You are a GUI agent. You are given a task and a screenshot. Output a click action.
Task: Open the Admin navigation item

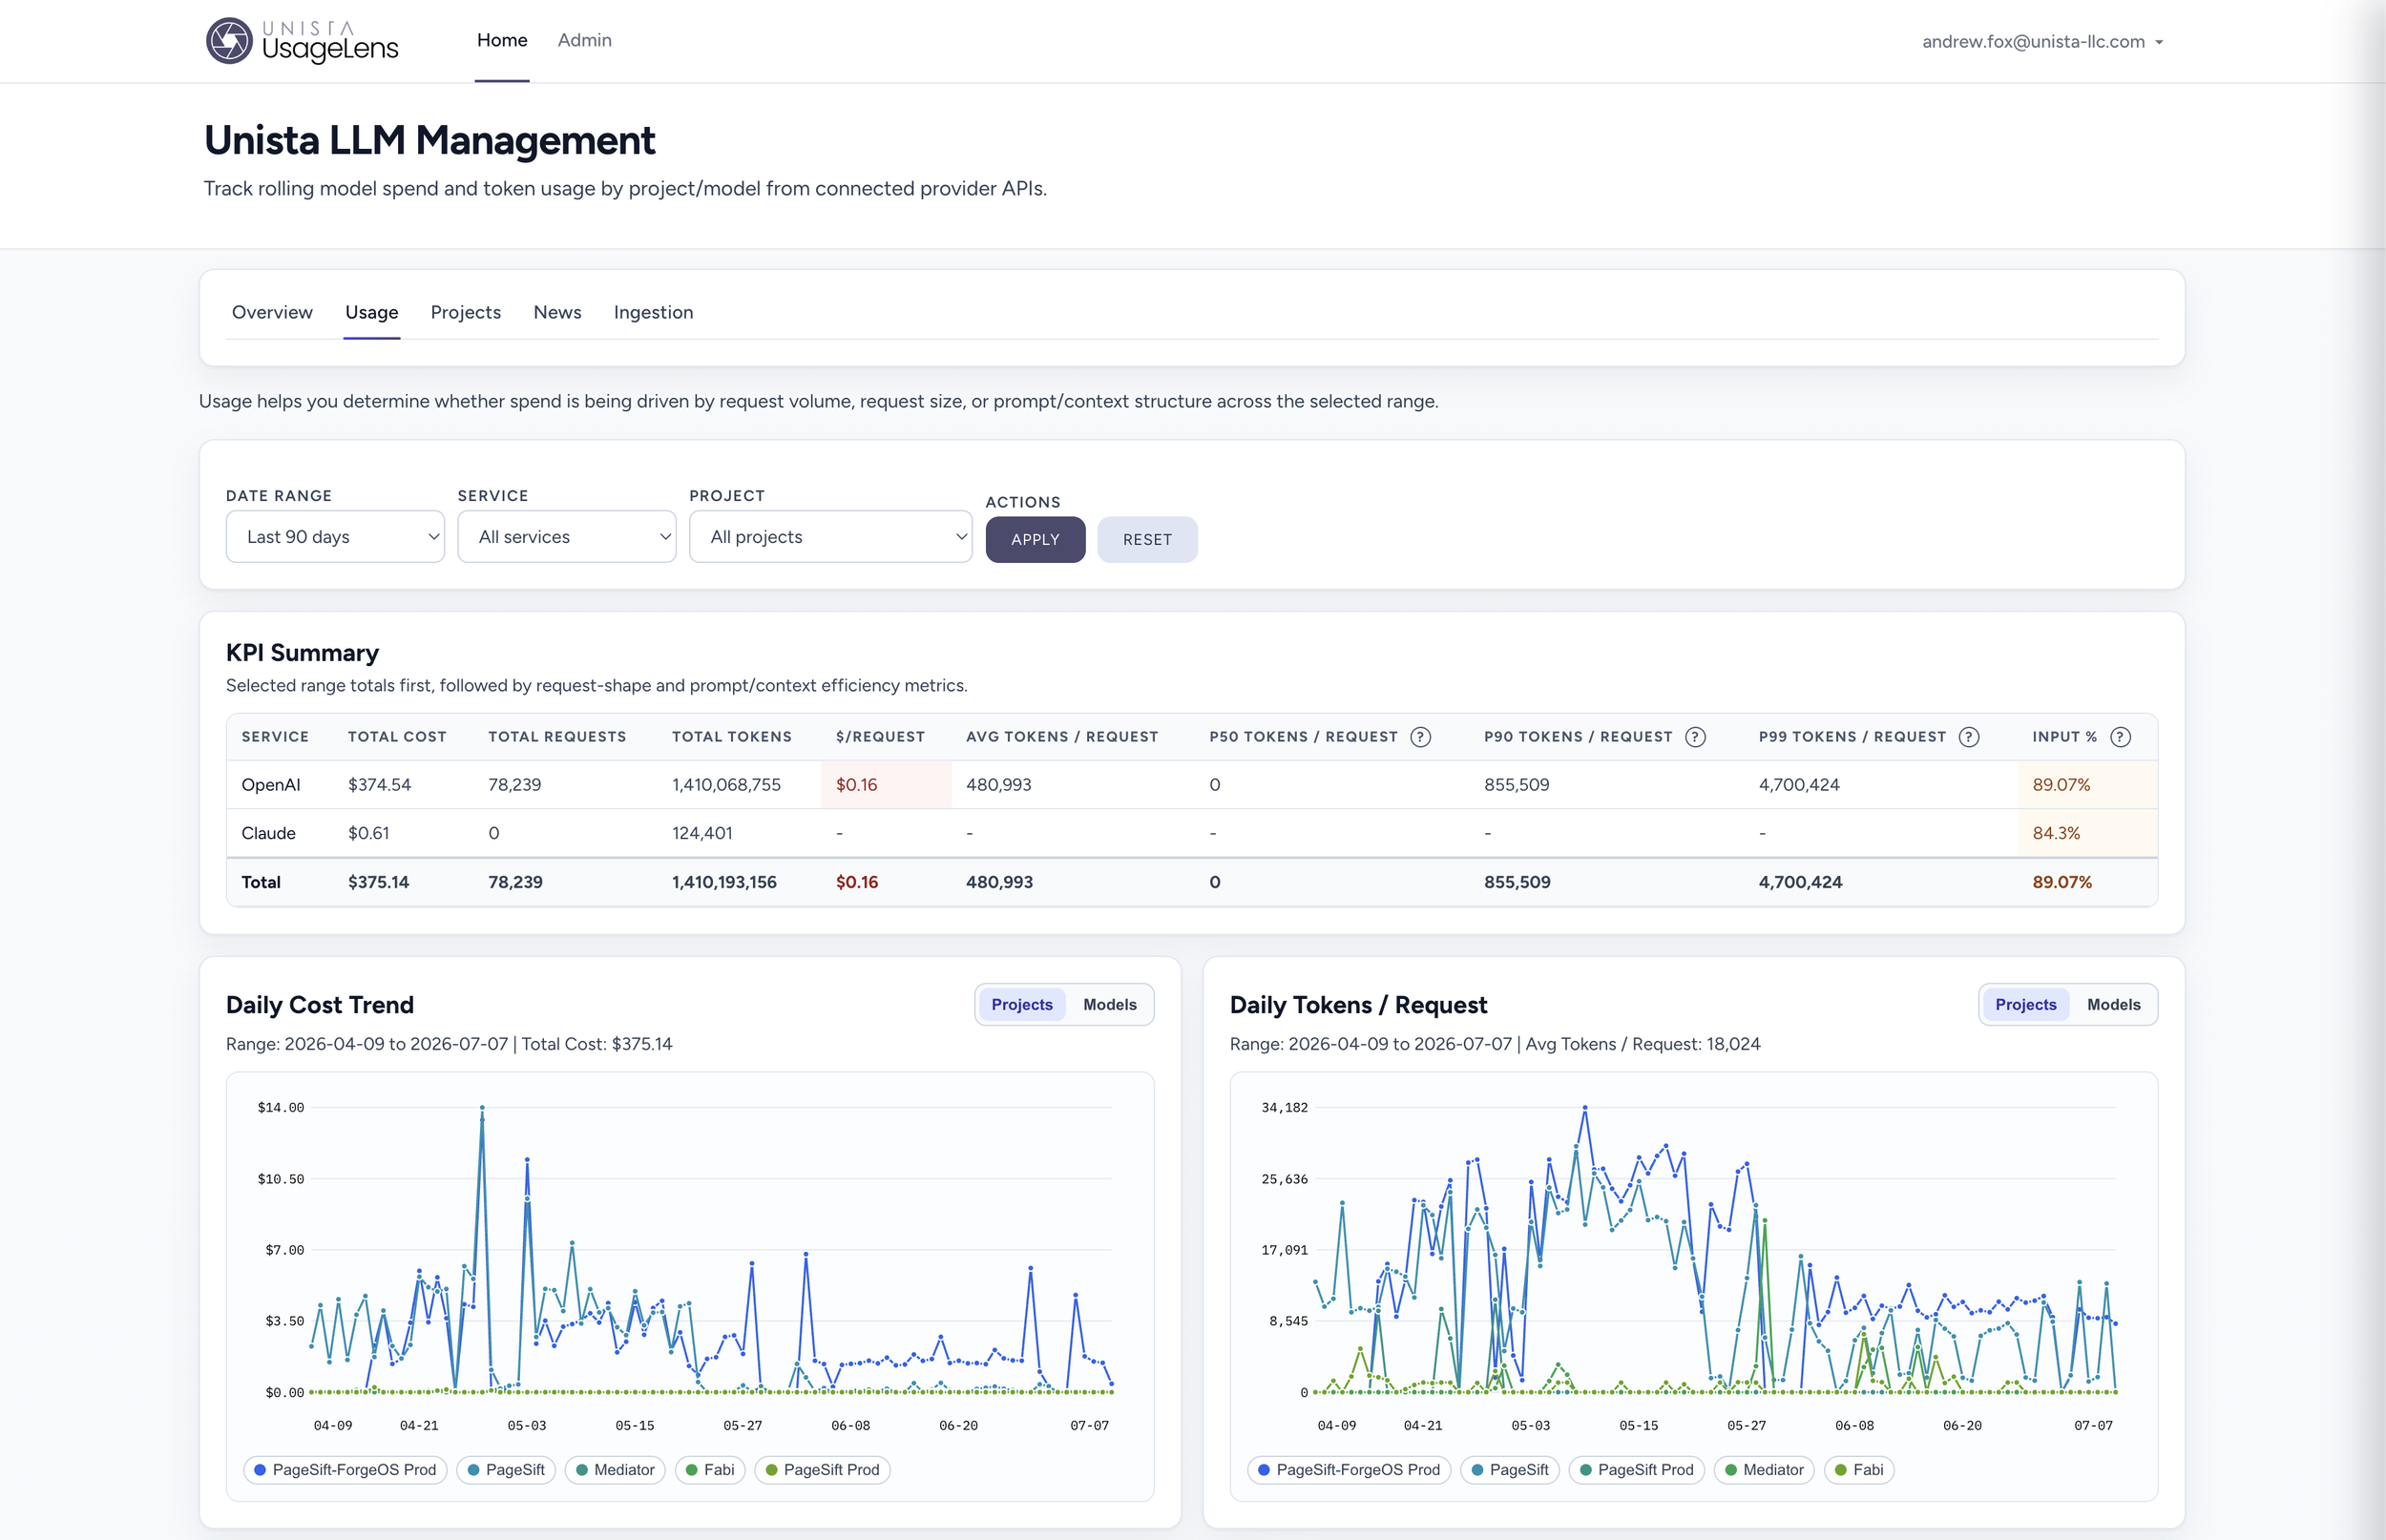click(x=584, y=40)
